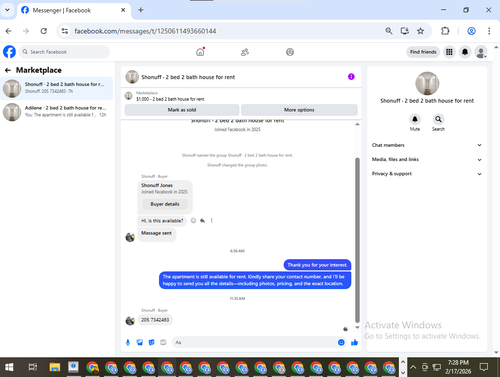Screen dimensions: 500x377
Task: Choose a sticker icon
Action: 151,342
